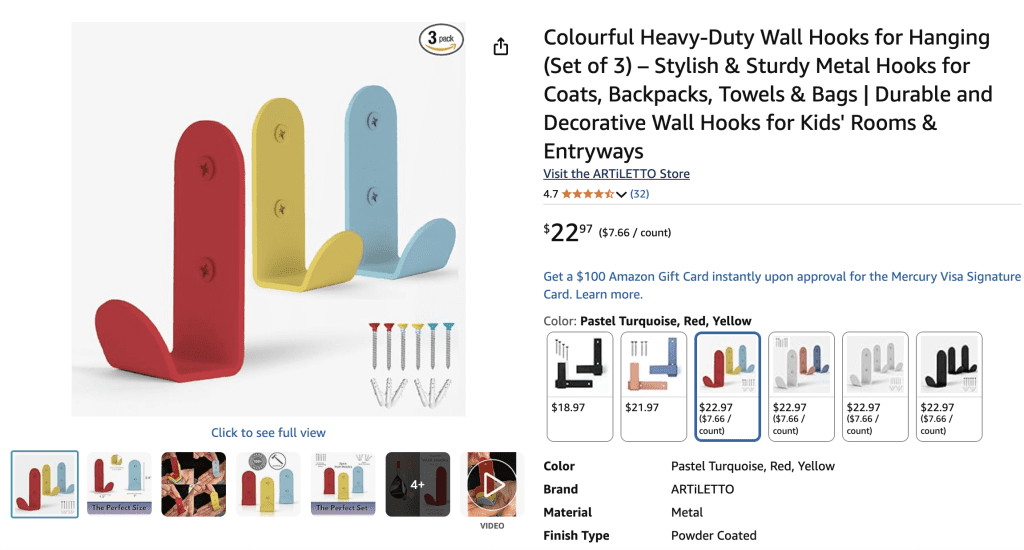Pick the all-black three hooks swatch
This screenshot has height=550, width=1024.
pyautogui.click(x=949, y=386)
